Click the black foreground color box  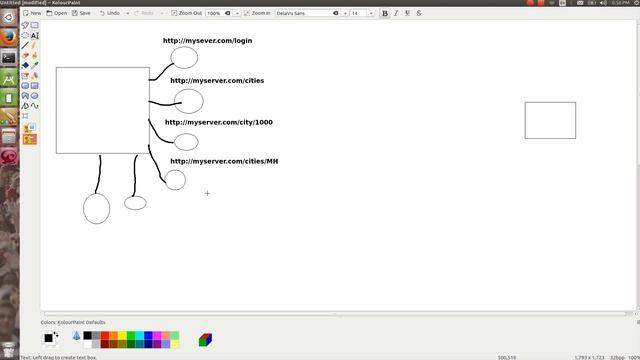(48, 338)
